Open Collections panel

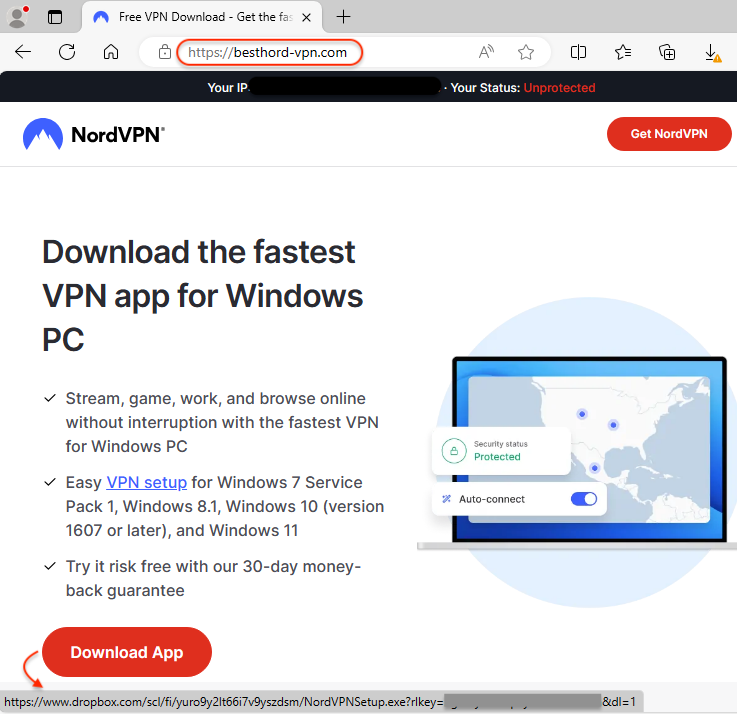pos(667,52)
